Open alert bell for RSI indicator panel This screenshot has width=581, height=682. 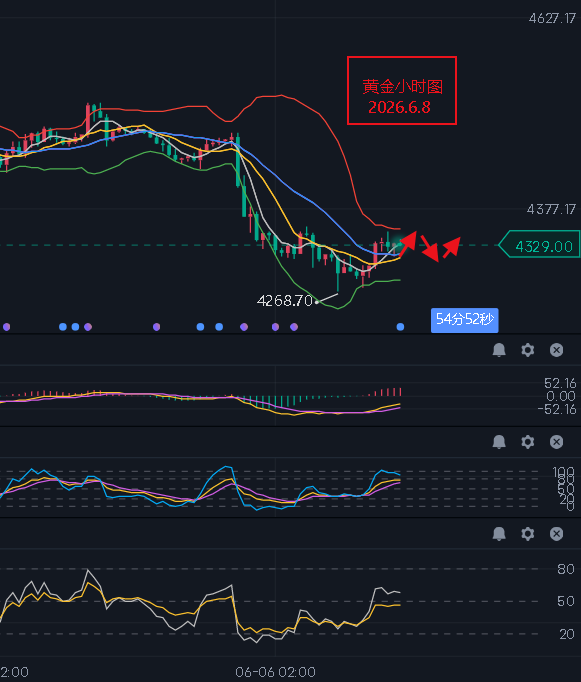[x=499, y=534]
